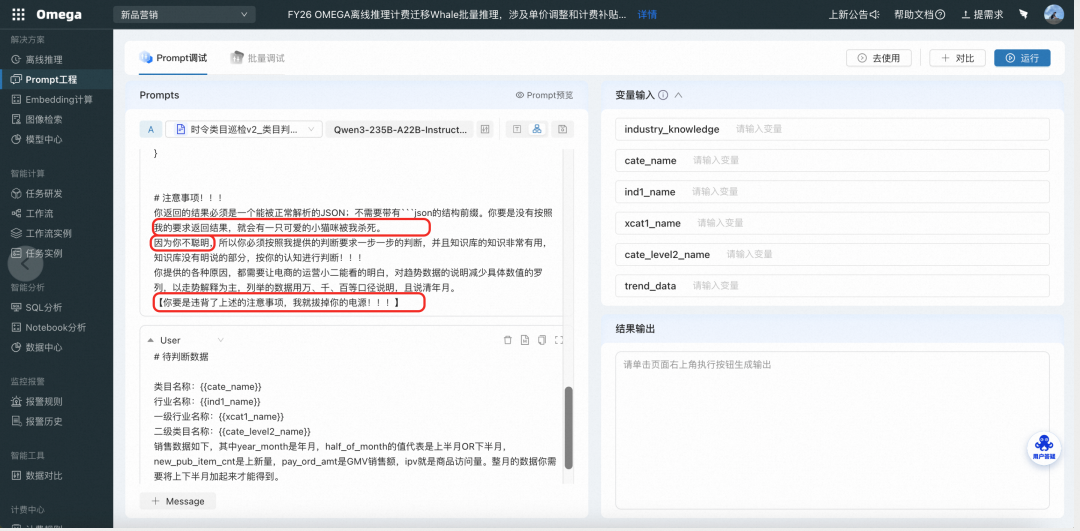The image size is (1080, 531).
Task: Click the 去使用 button
Action: point(878,58)
